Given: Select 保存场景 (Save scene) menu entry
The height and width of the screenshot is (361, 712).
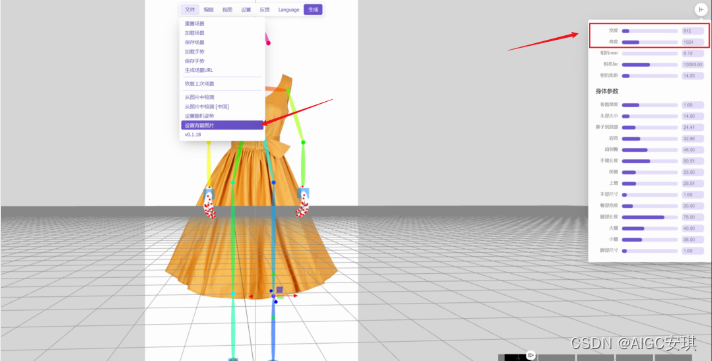Looking at the screenshot, I should click(222, 42).
